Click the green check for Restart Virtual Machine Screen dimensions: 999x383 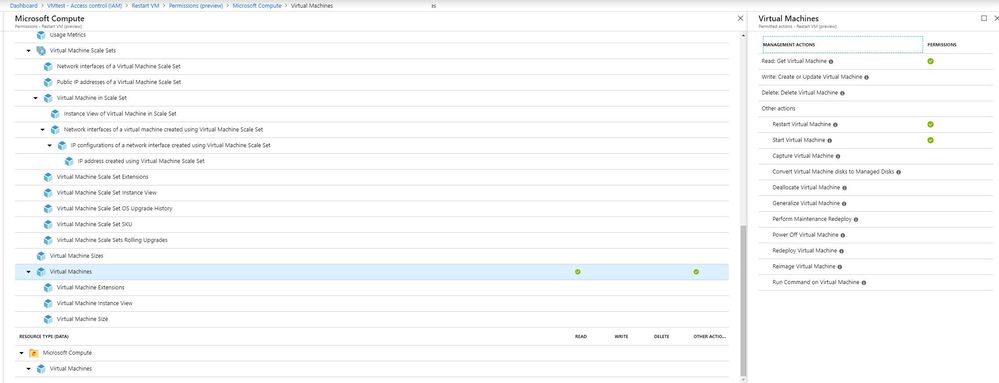pos(930,124)
